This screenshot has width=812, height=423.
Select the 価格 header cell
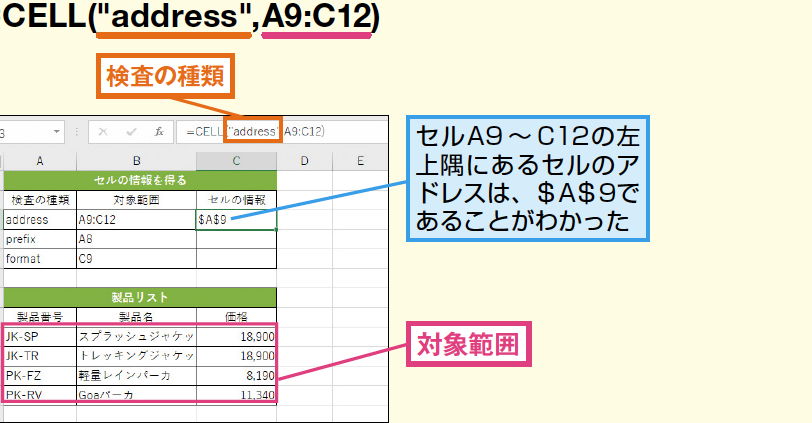coord(236,316)
